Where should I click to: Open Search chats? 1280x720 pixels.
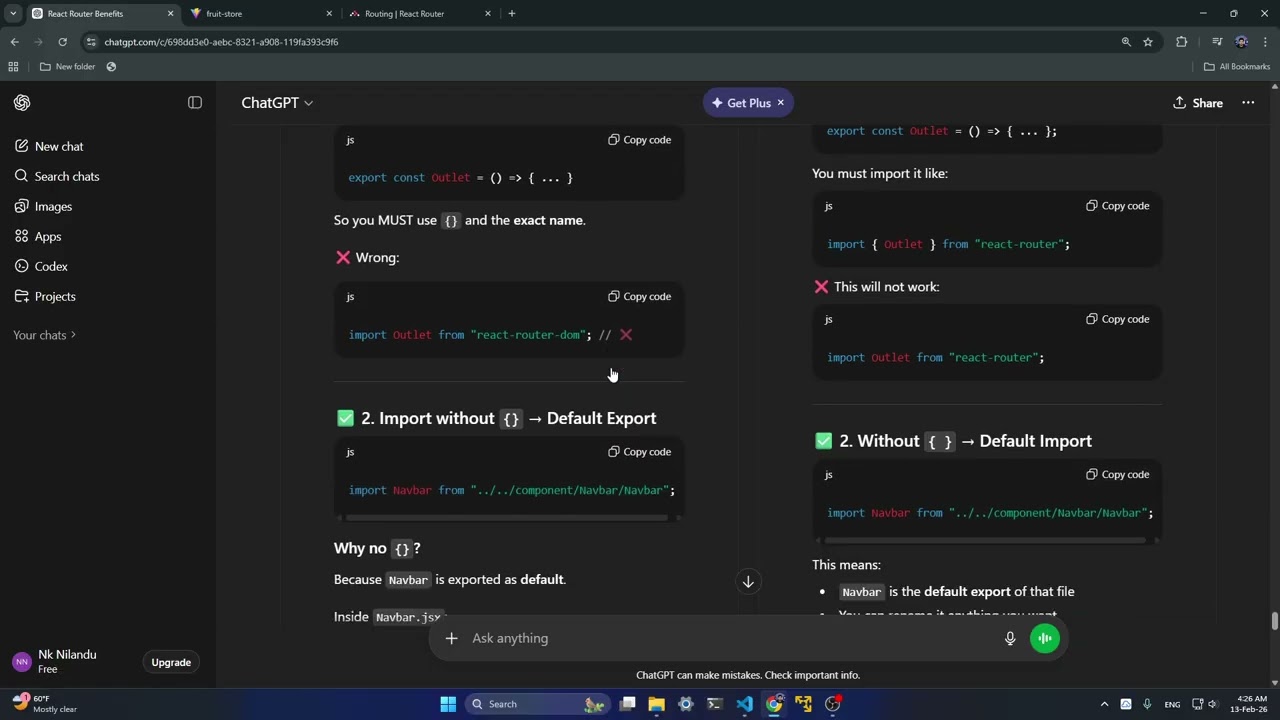(x=67, y=176)
